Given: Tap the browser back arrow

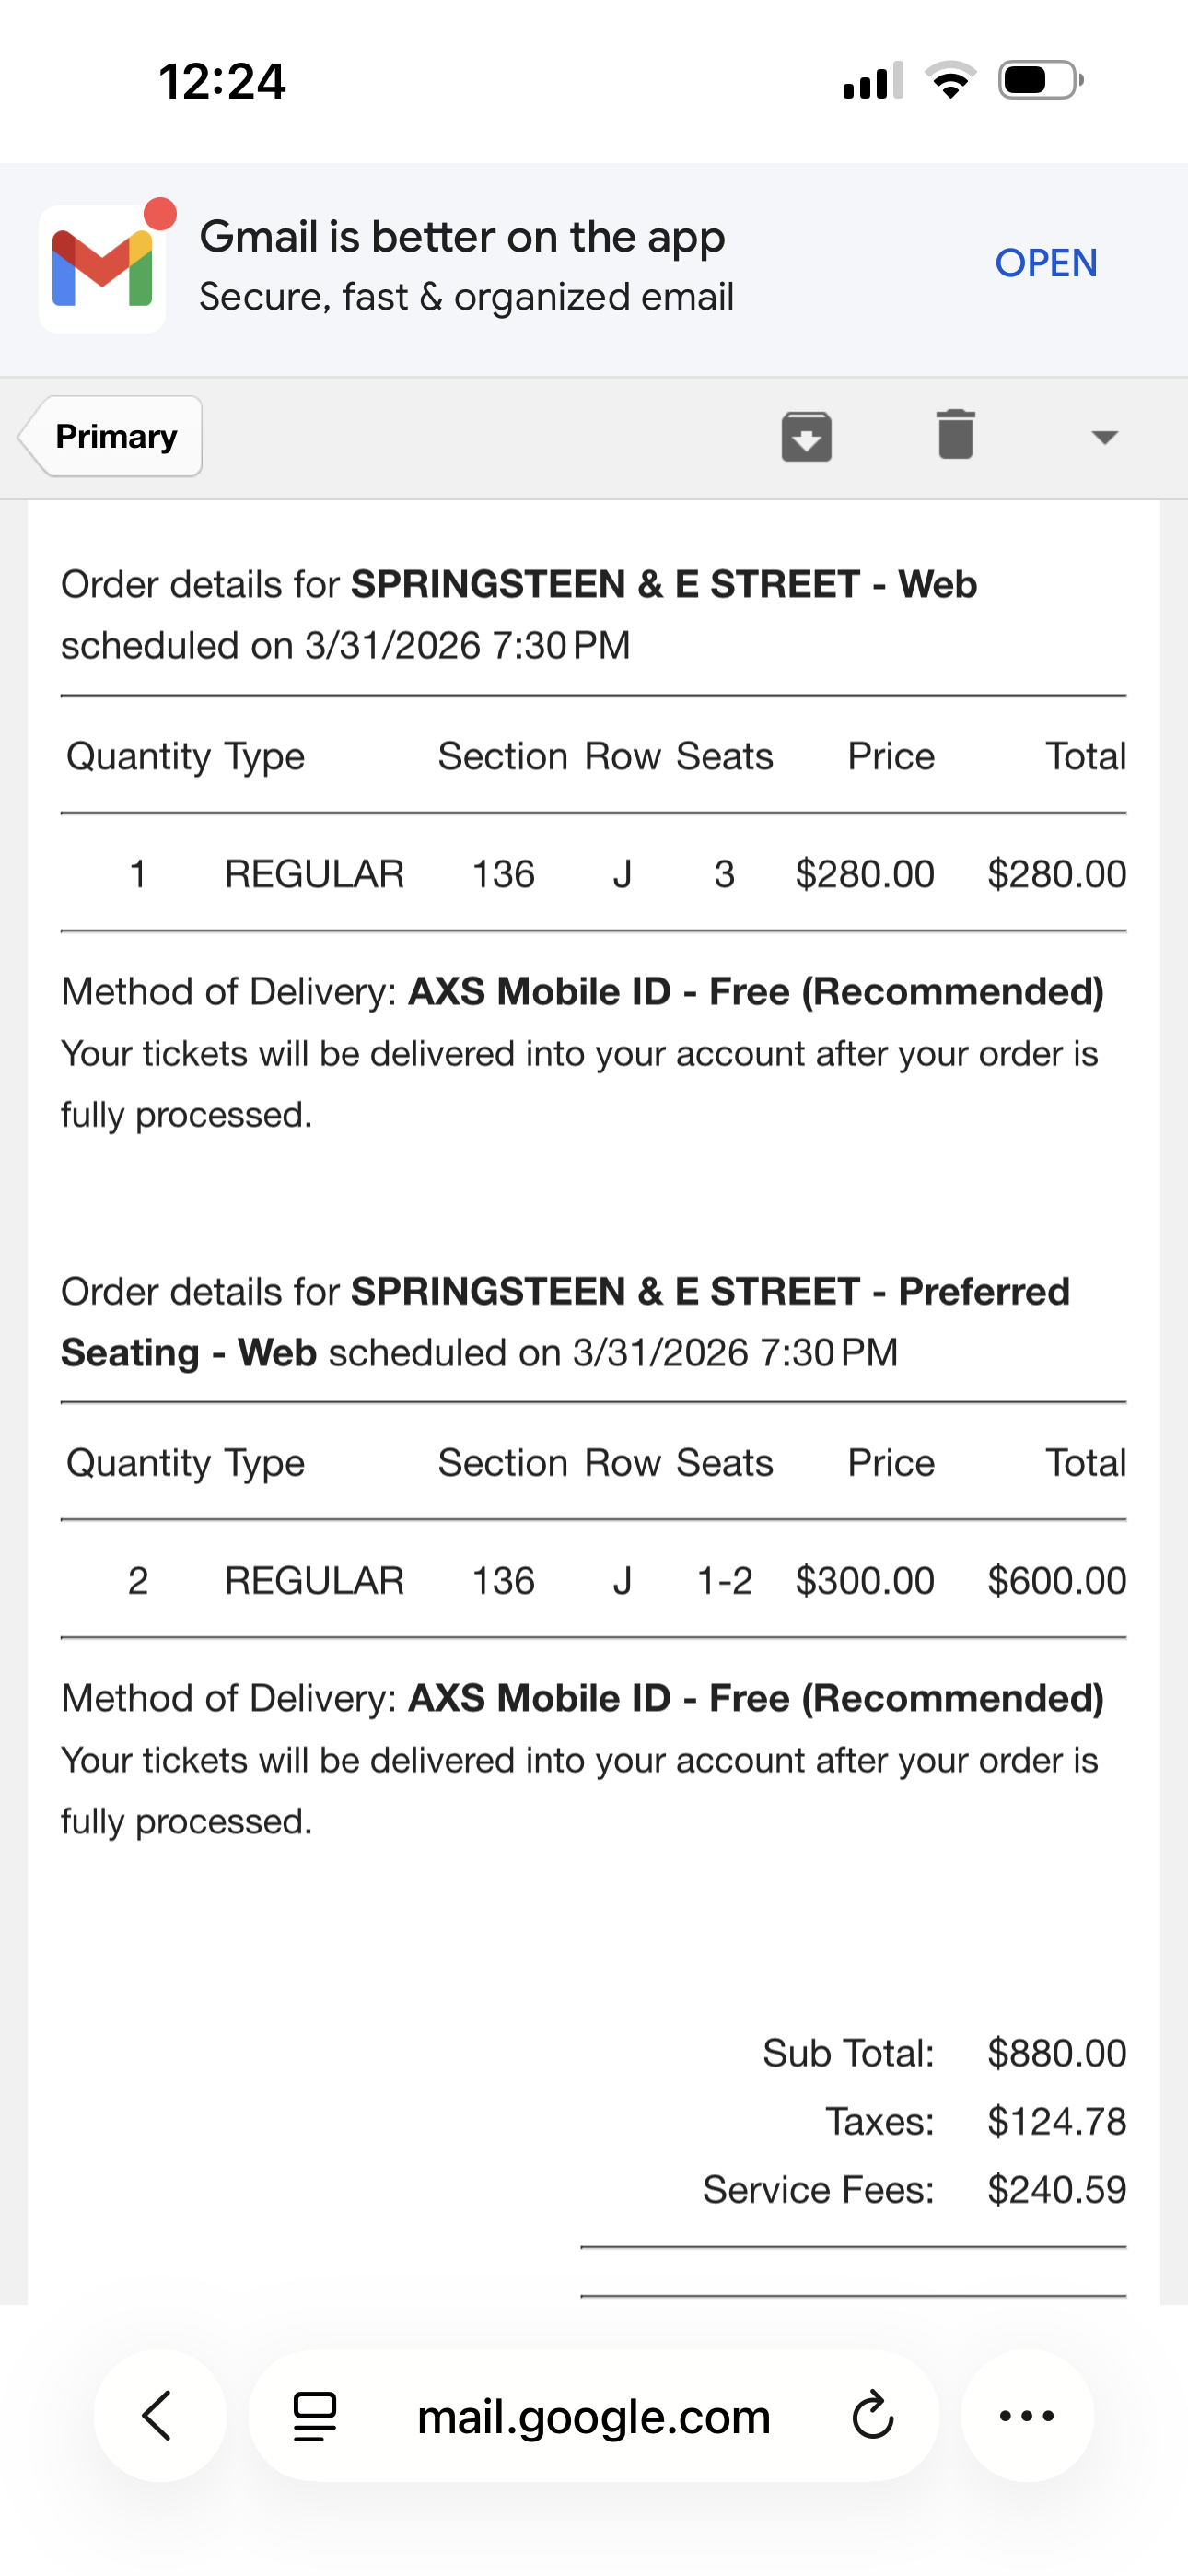Looking at the screenshot, I should click(159, 2416).
